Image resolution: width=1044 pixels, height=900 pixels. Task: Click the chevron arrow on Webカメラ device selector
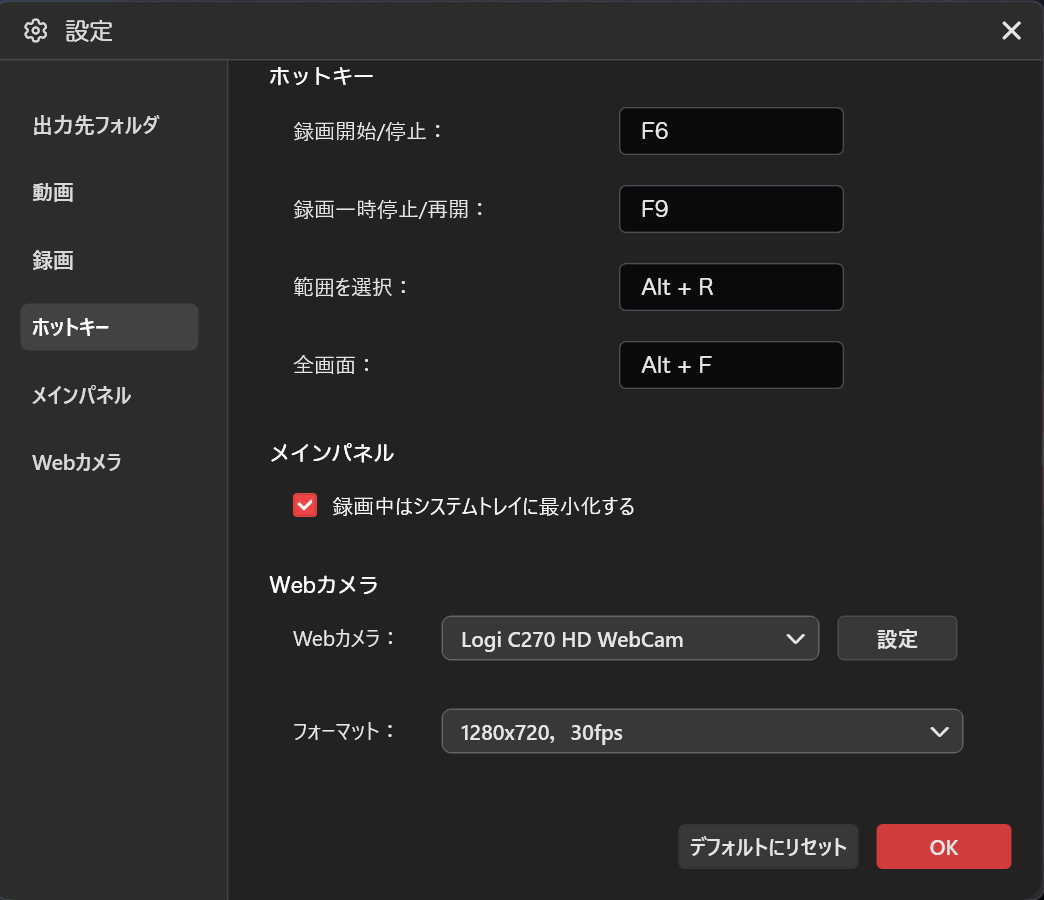(796, 639)
